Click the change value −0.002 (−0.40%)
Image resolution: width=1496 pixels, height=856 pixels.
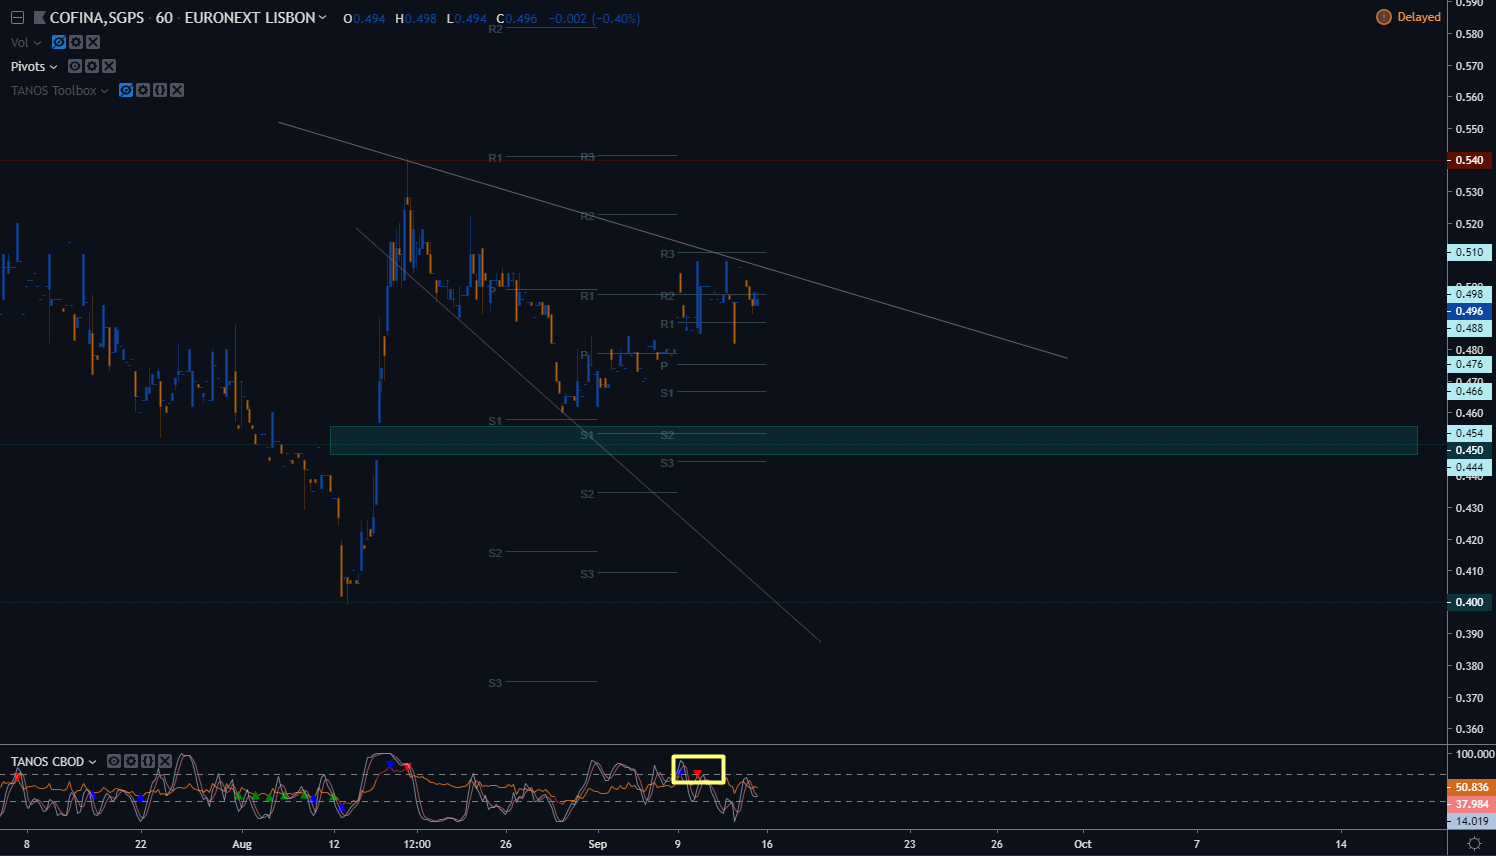coord(594,18)
